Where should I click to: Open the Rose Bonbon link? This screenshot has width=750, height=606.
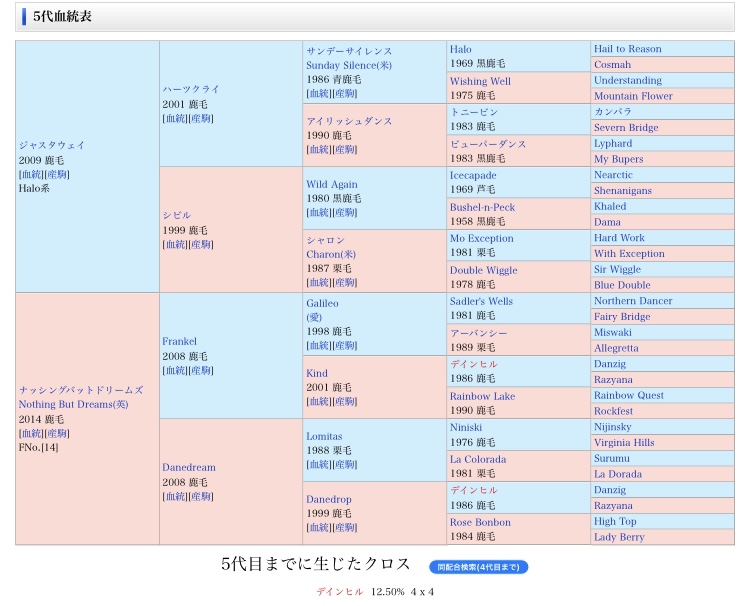click(480, 522)
